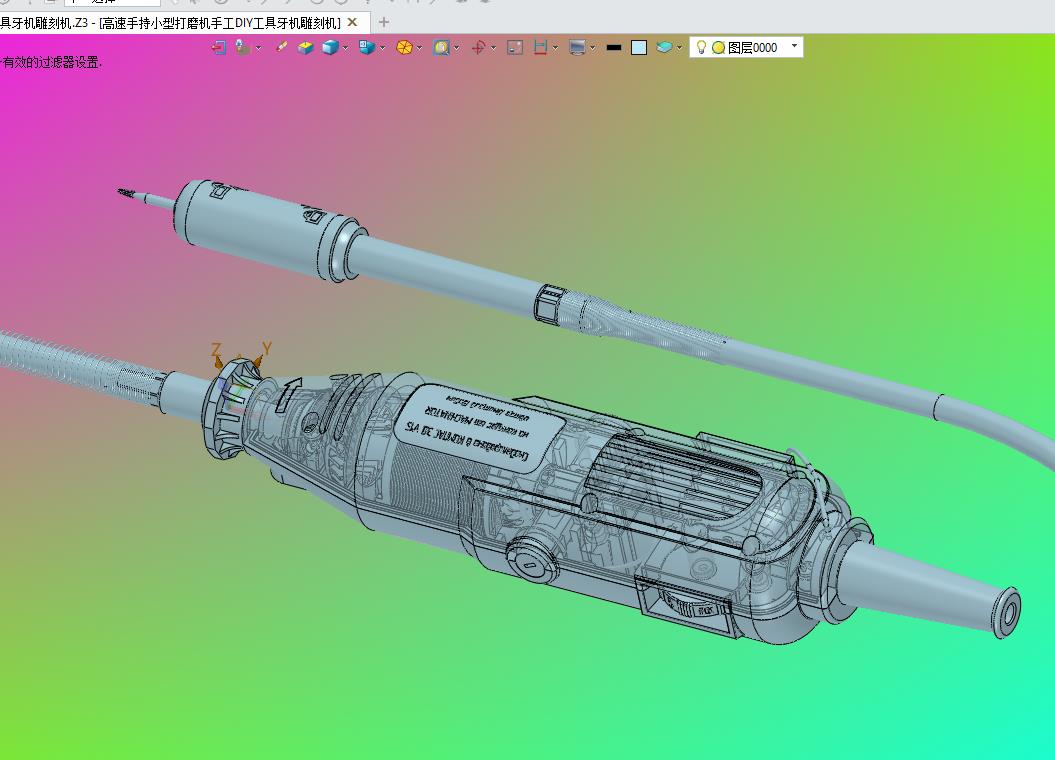Open dropdown next to paint bucket icon
The width and height of the screenshot is (1055, 760).
(x=258, y=48)
